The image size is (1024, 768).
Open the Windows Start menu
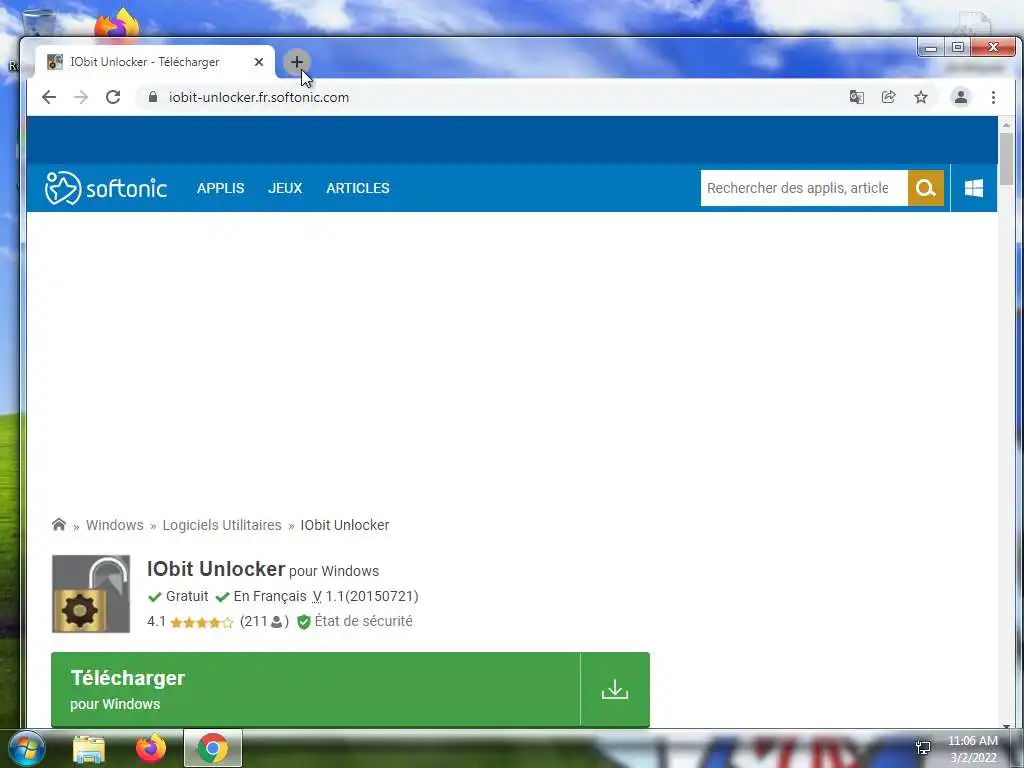pos(26,748)
